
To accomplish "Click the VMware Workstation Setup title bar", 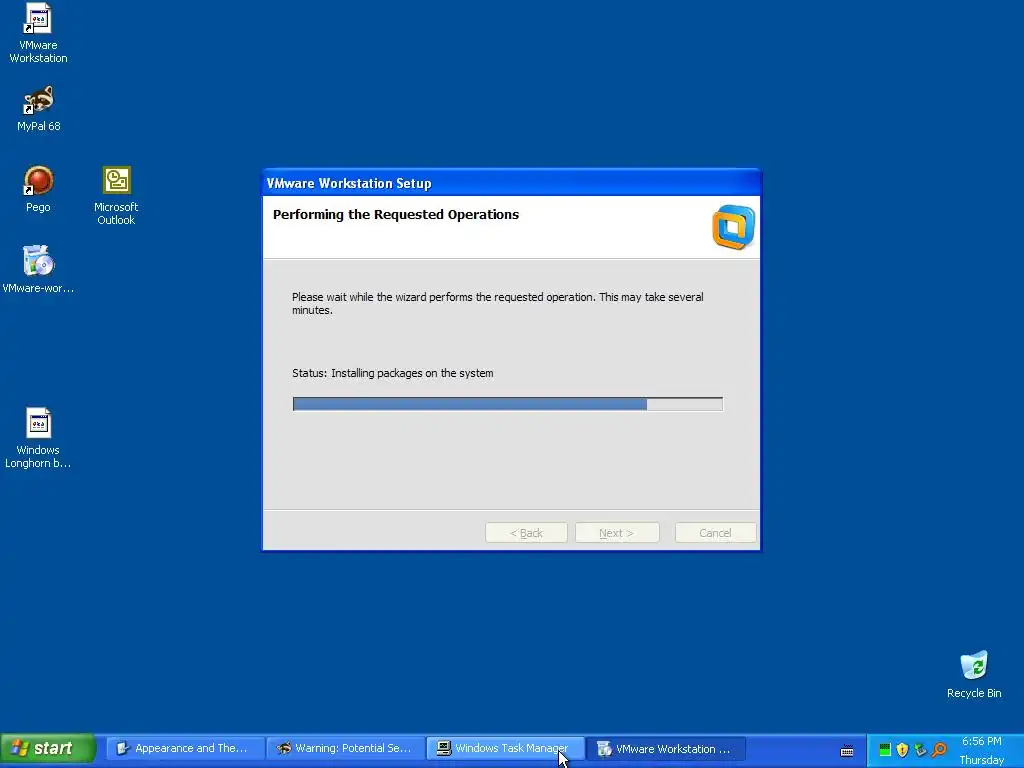I will point(511,183).
